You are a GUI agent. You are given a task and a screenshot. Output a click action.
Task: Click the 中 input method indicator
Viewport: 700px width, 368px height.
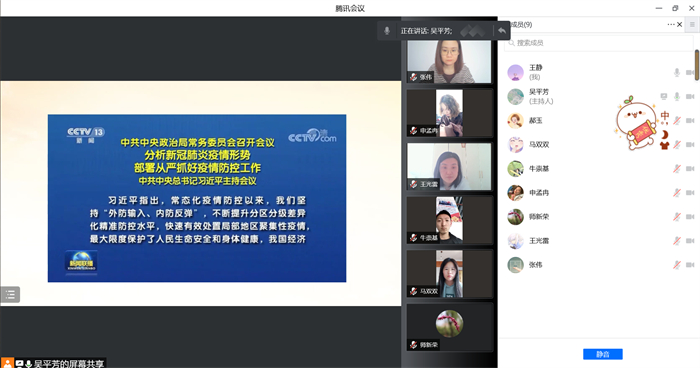(x=665, y=116)
